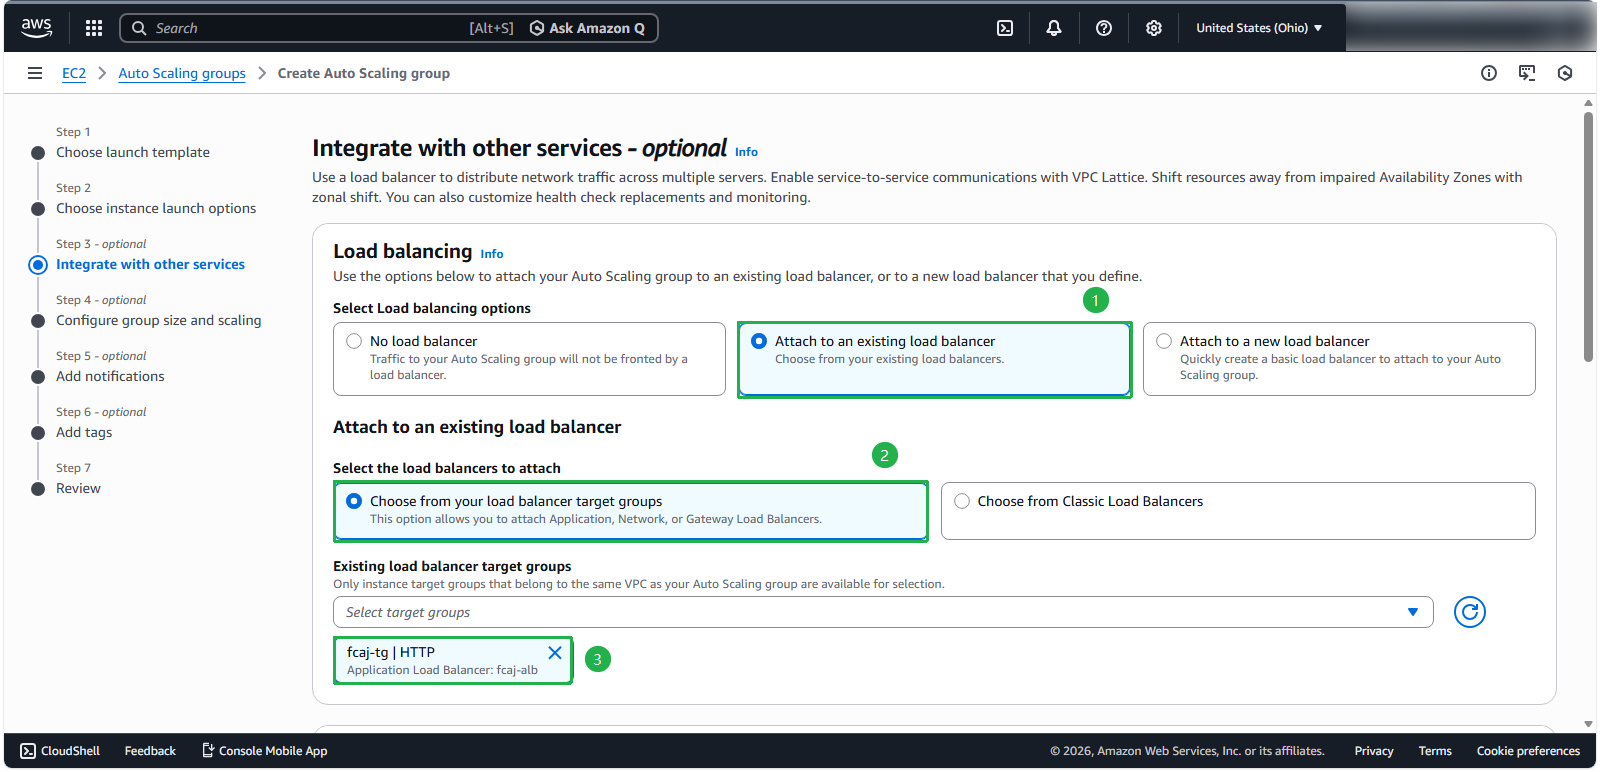The image size is (1600, 772).
Task: Click scrollbar up arrow
Action: tap(1588, 102)
